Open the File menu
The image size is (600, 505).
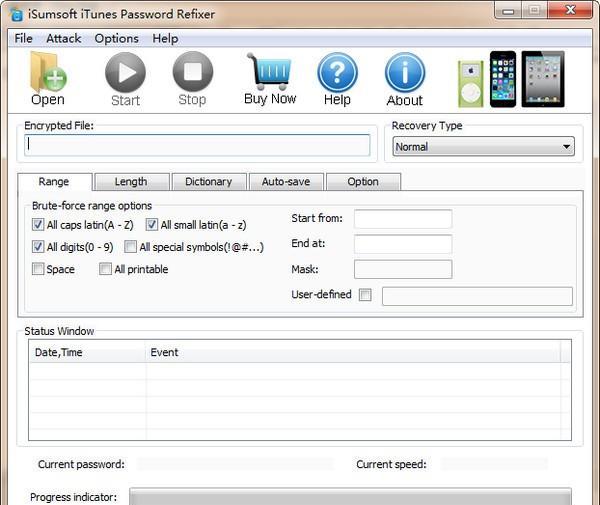coord(23,39)
